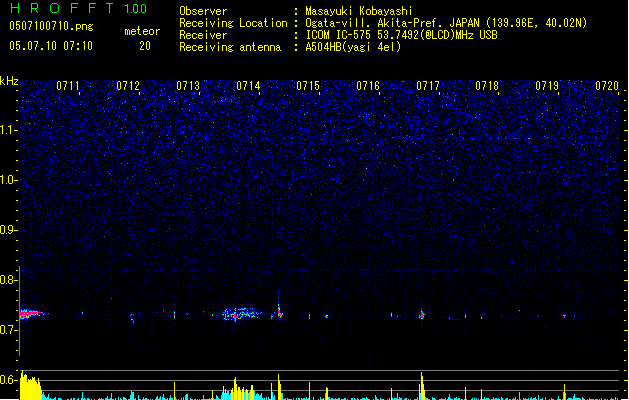This screenshot has height=400, width=629.
Task: Click the Observer label
Action: 203,11
